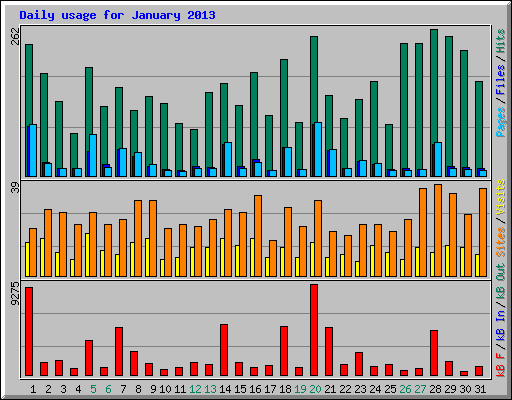The height and width of the screenshot is (400, 512).
Task: Click green weekend day label 13
Action: click(210, 389)
